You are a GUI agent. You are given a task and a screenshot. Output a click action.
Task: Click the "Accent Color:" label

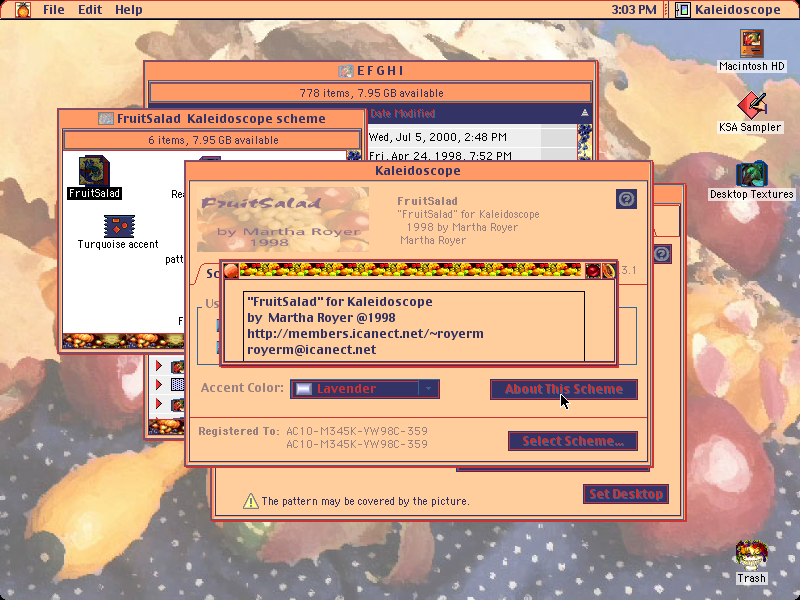(x=242, y=388)
